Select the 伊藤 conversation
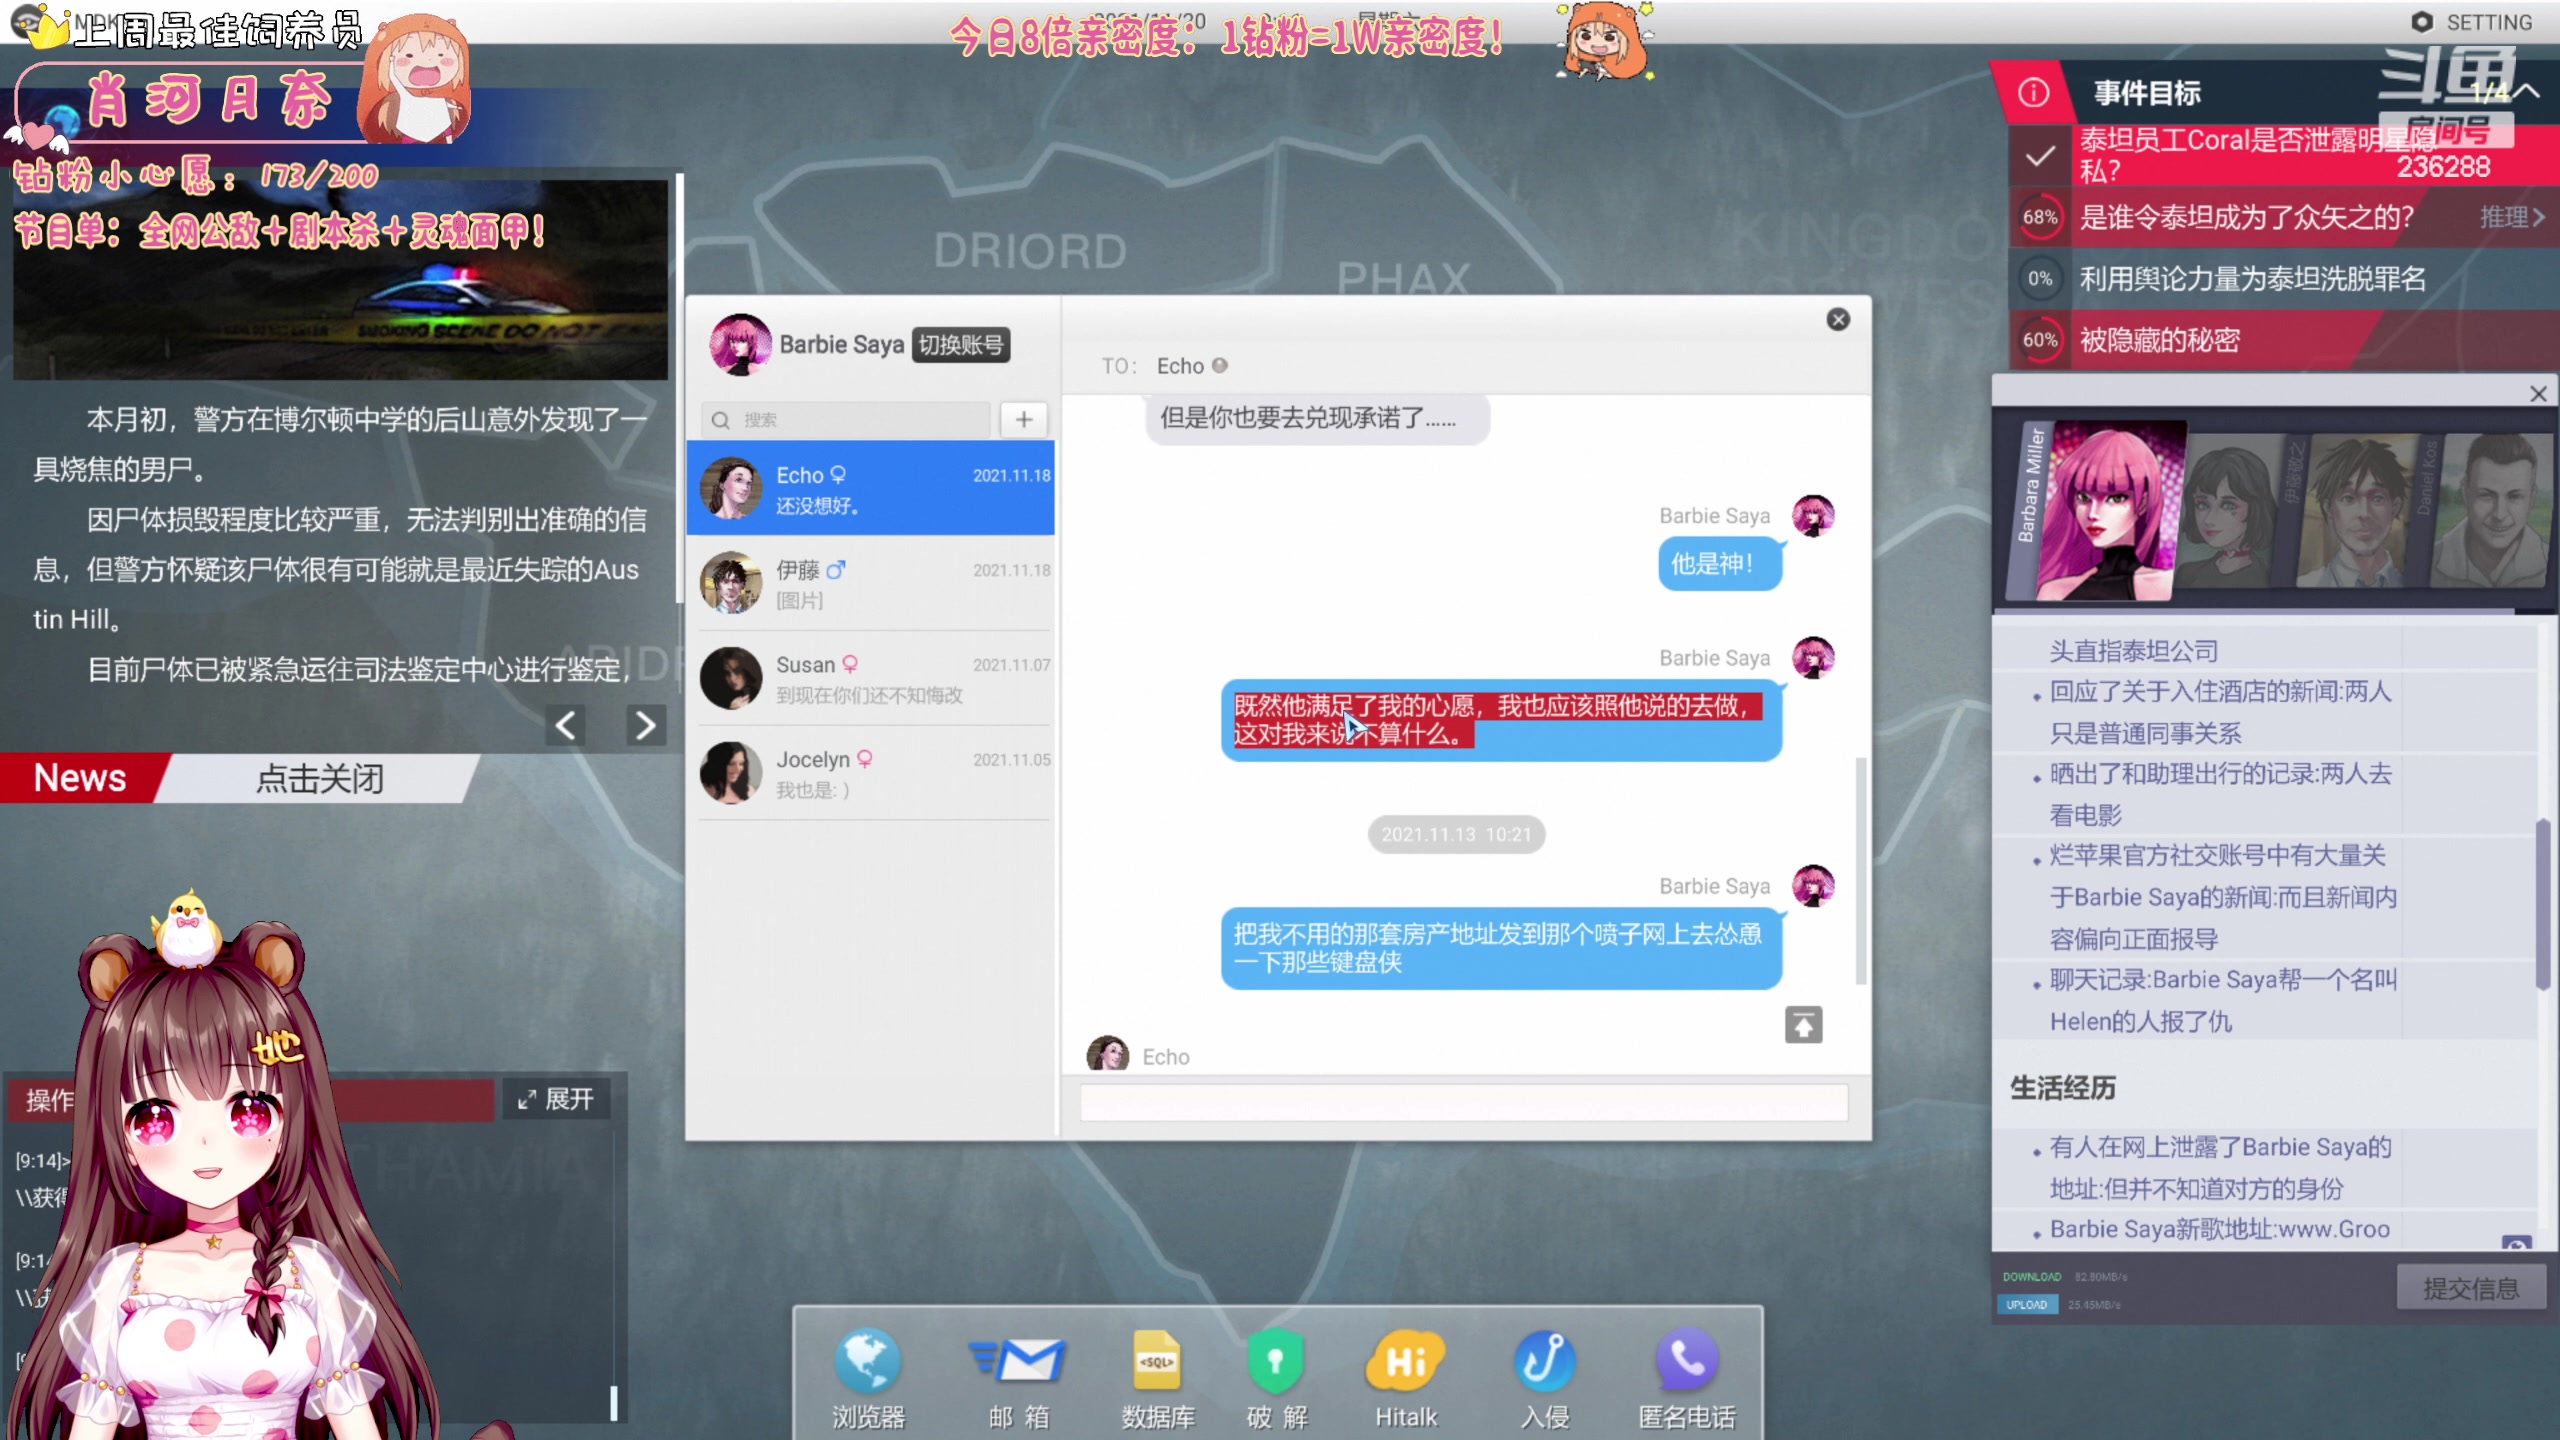Image resolution: width=2560 pixels, height=1440 pixels. tap(870, 584)
